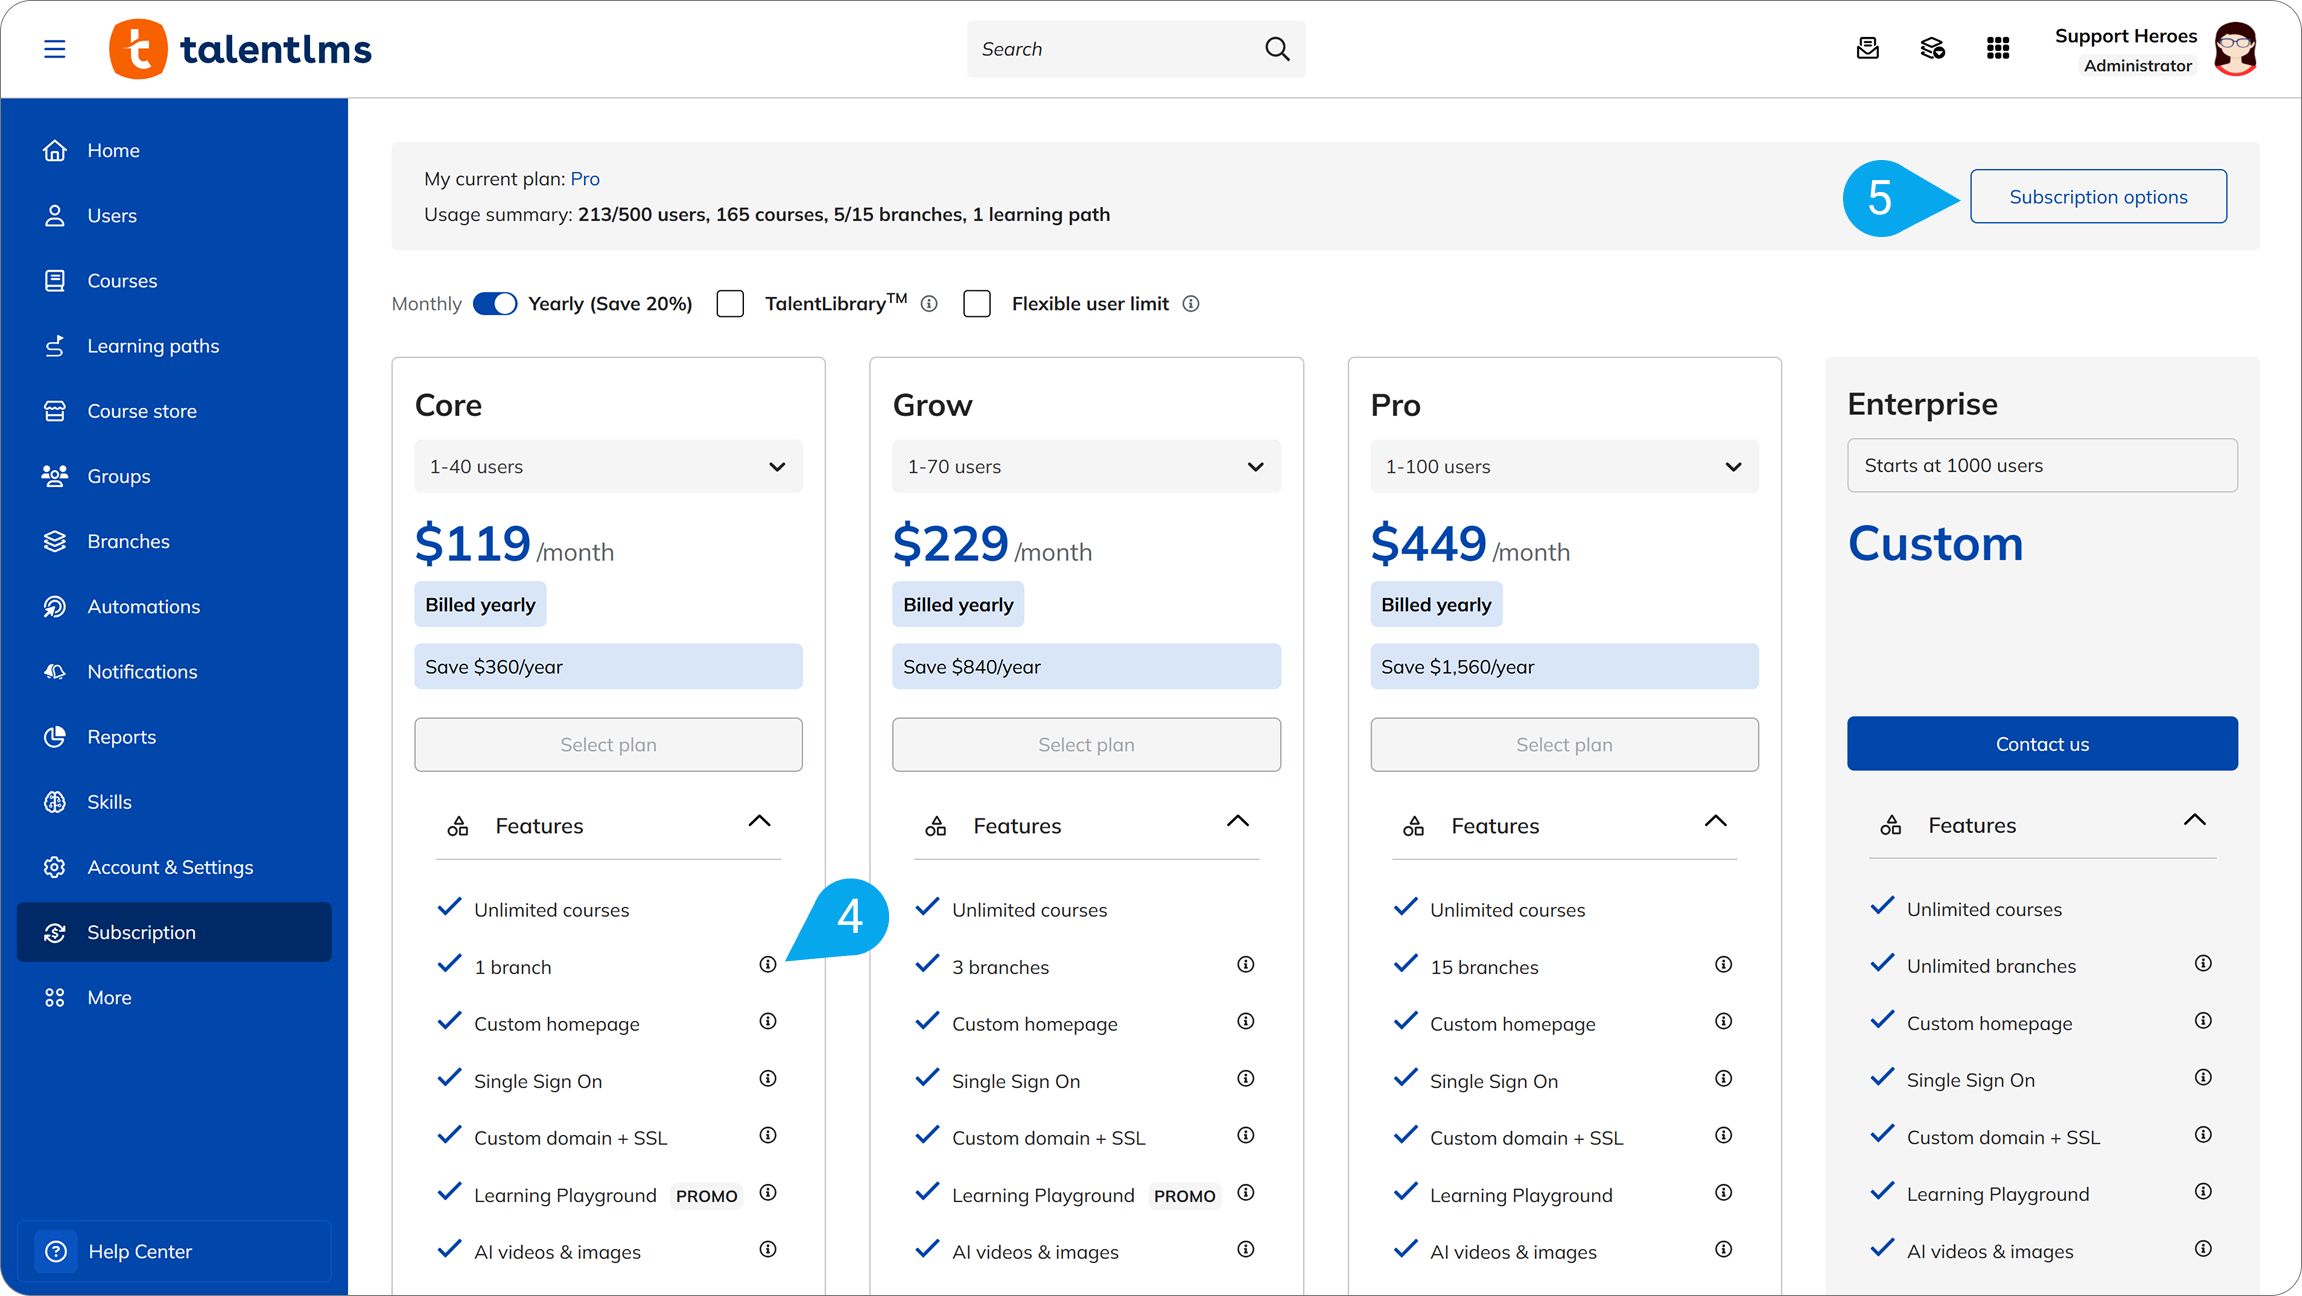Show info for Pro Custom homepage
The image size is (2302, 1296).
point(1724,1022)
